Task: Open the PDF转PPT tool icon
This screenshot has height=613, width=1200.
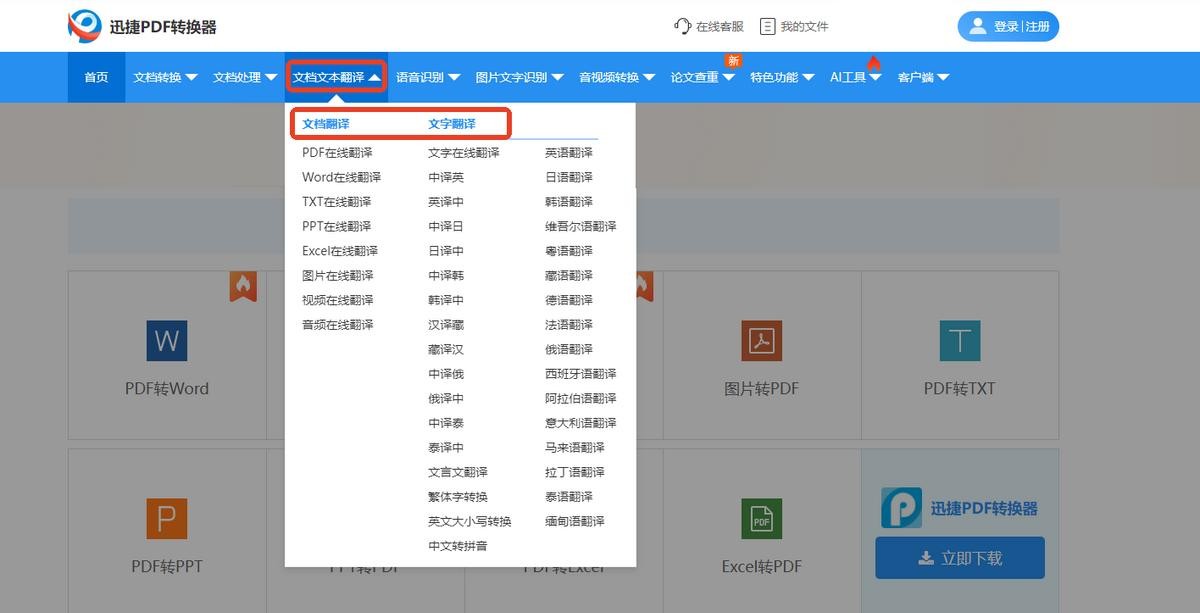Action: point(166,520)
